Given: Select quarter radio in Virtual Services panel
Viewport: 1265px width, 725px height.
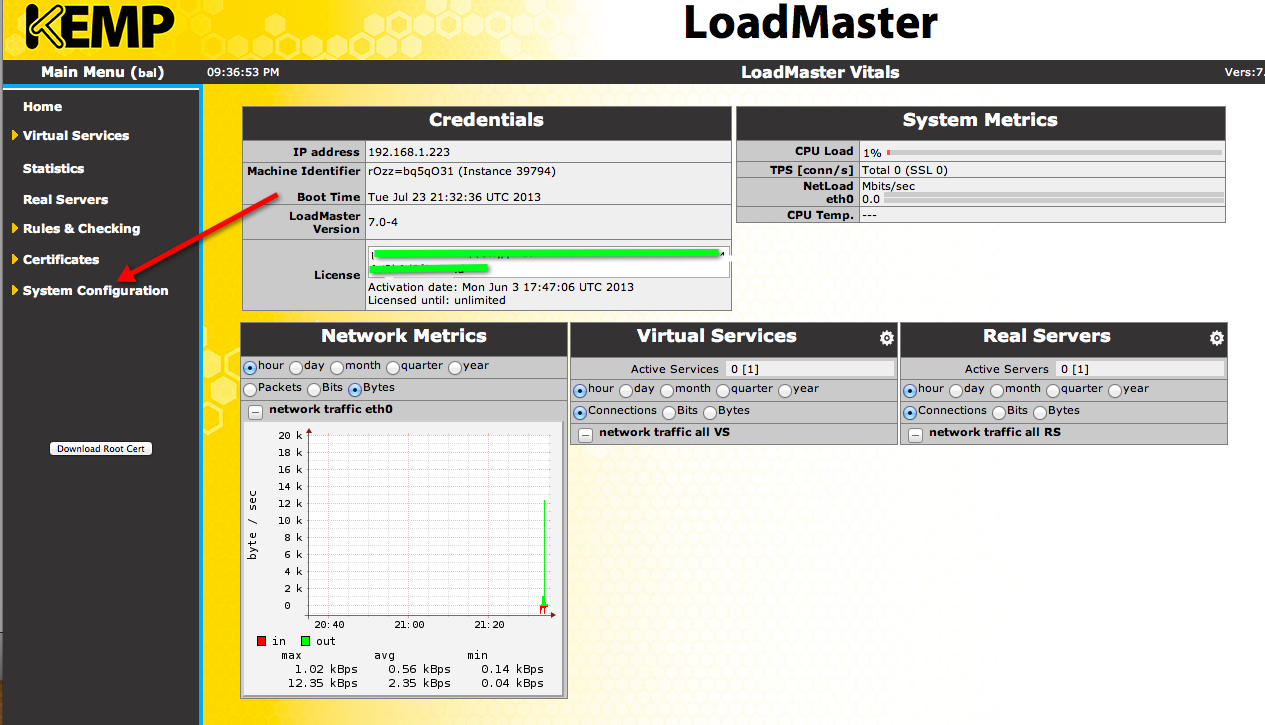Looking at the screenshot, I should coord(723,390).
